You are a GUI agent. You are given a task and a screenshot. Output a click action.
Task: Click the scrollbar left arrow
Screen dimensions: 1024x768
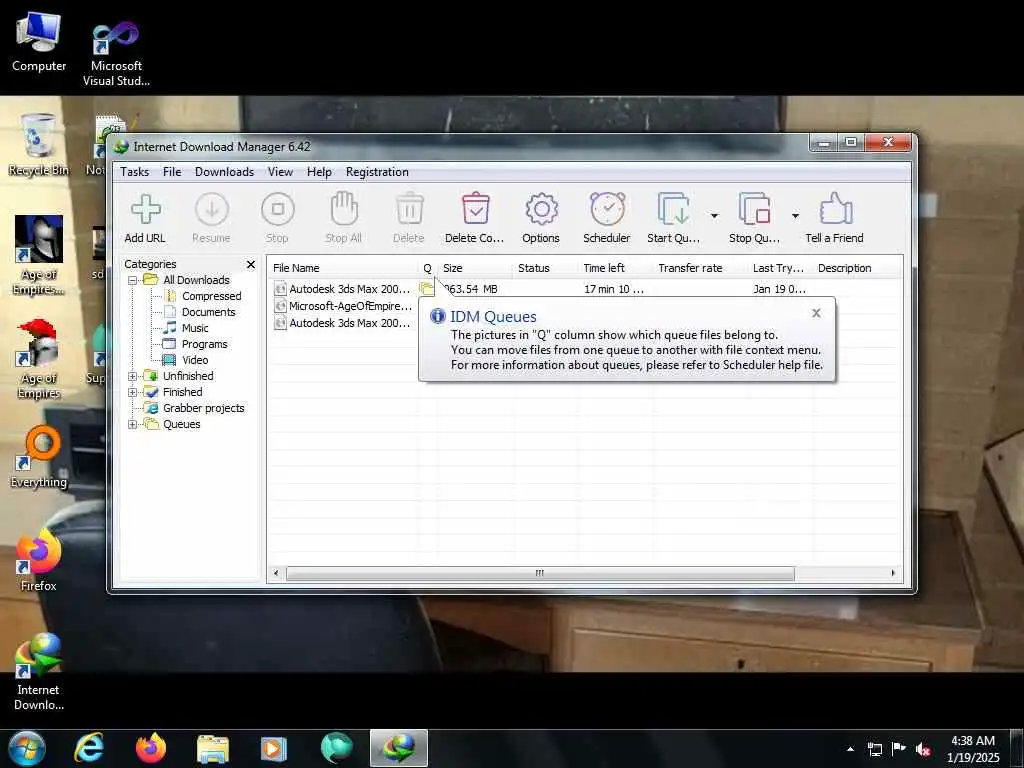click(x=276, y=573)
